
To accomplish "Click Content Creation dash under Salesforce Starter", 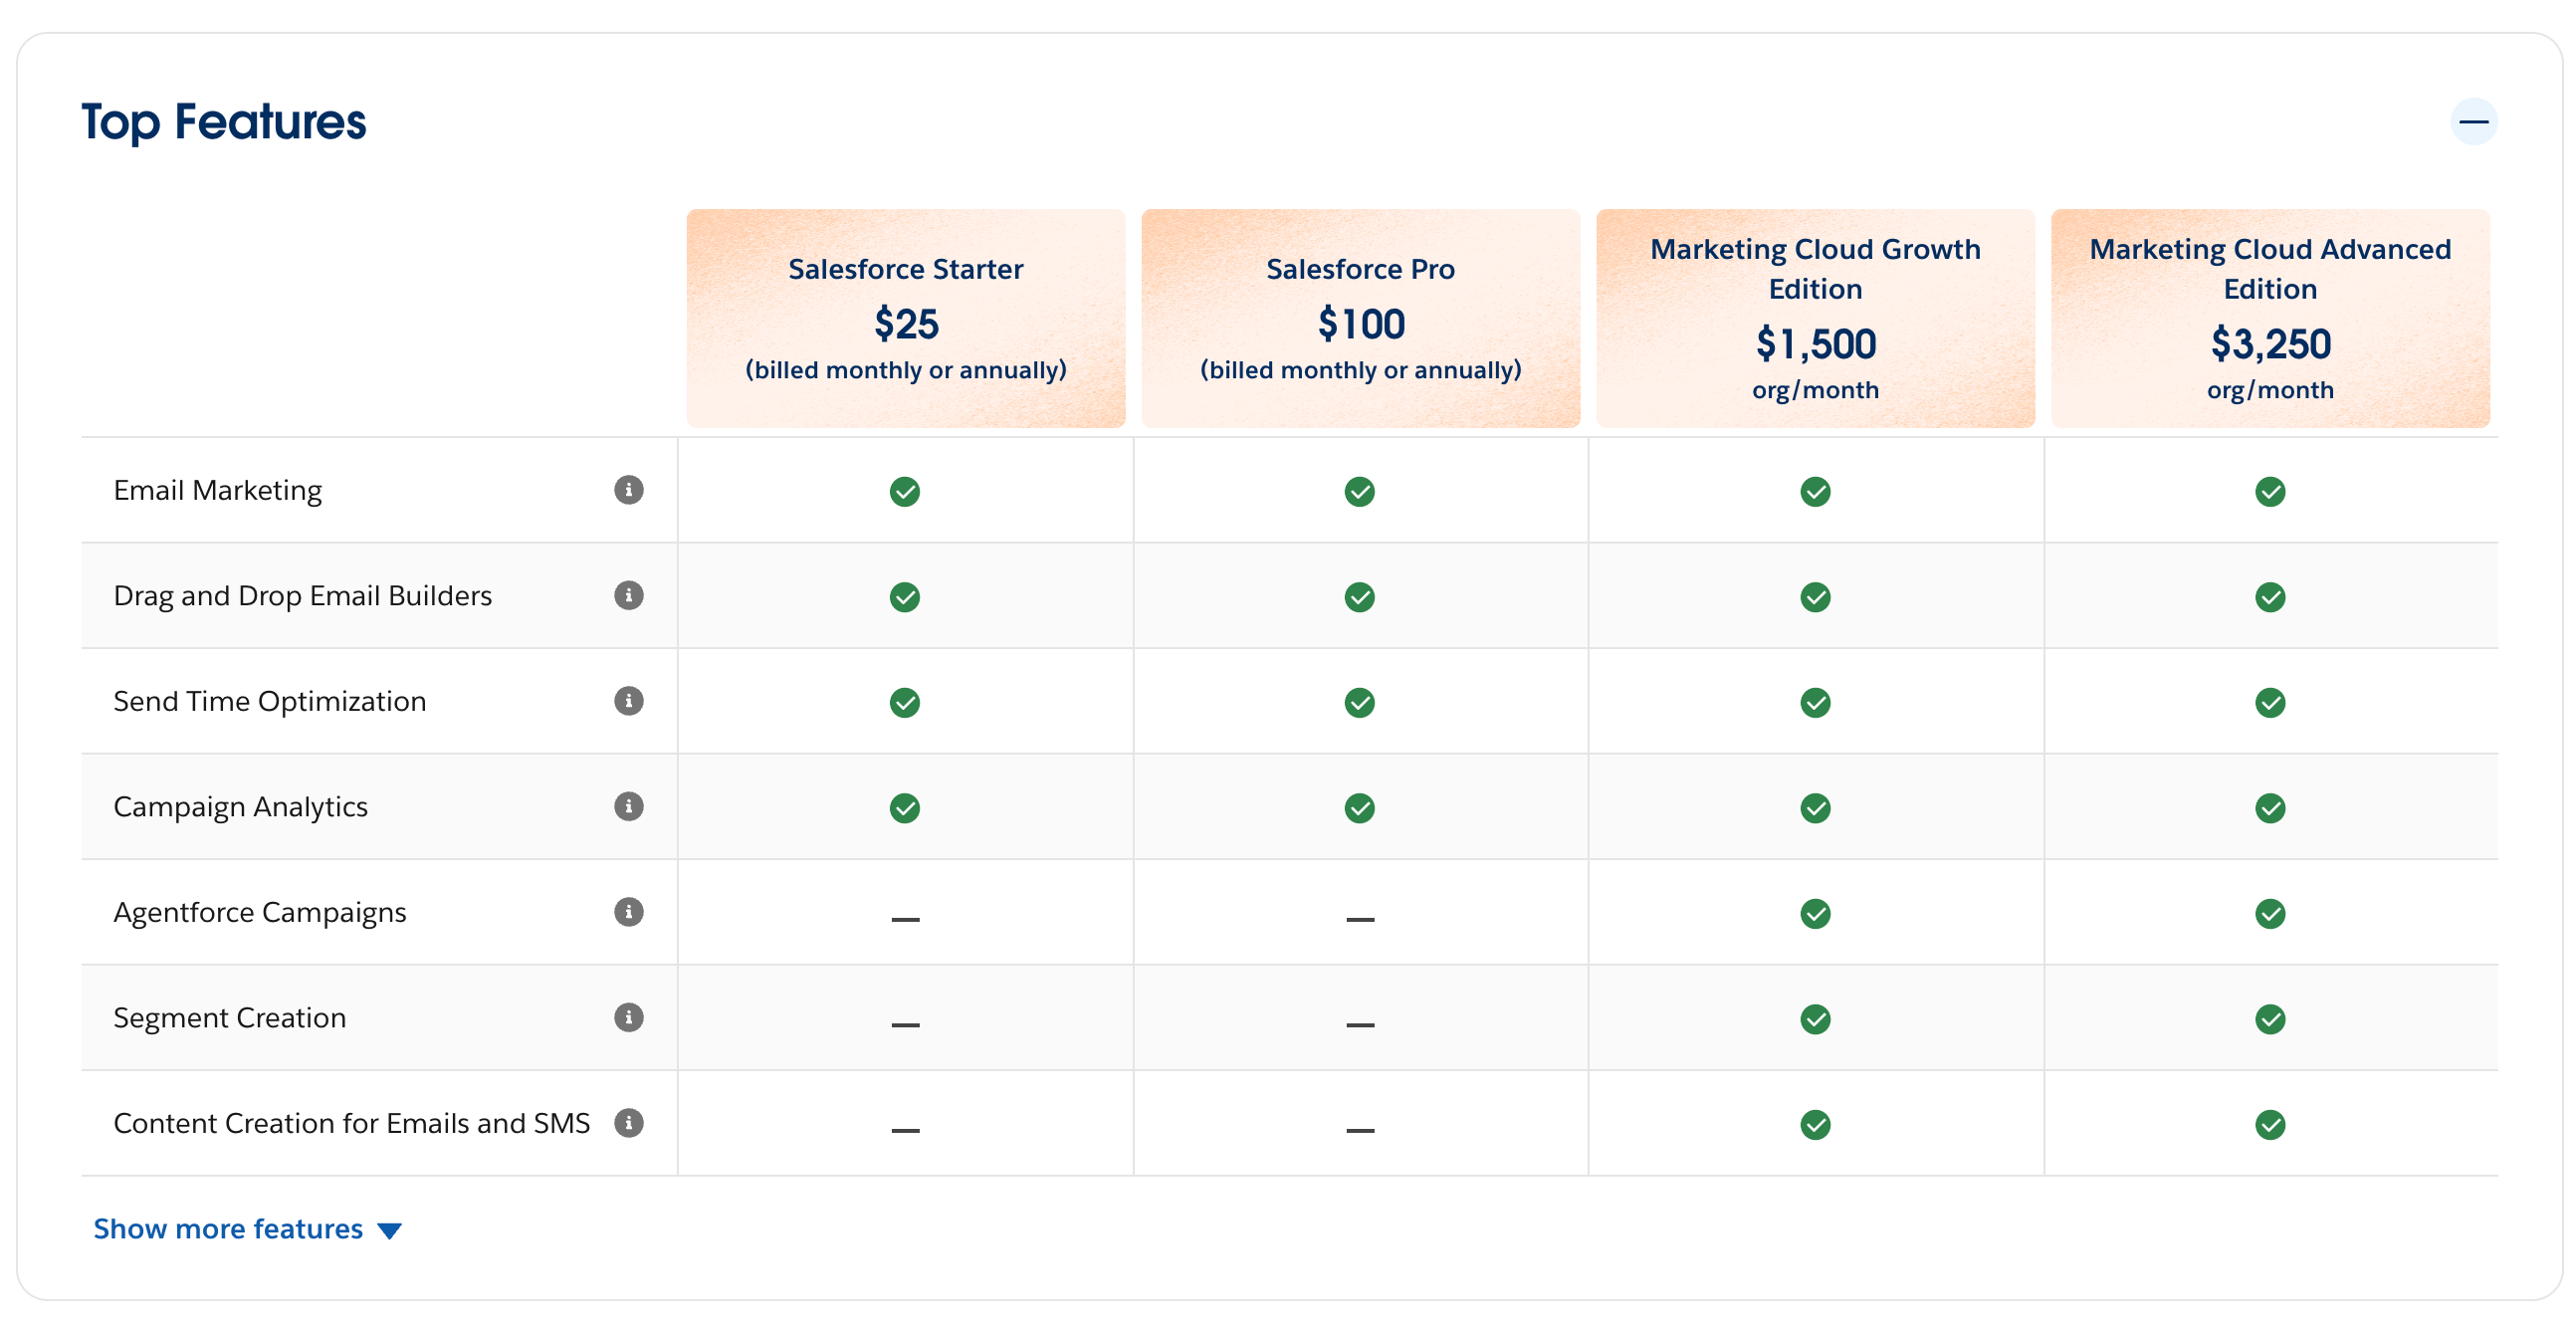I will tap(905, 1131).
